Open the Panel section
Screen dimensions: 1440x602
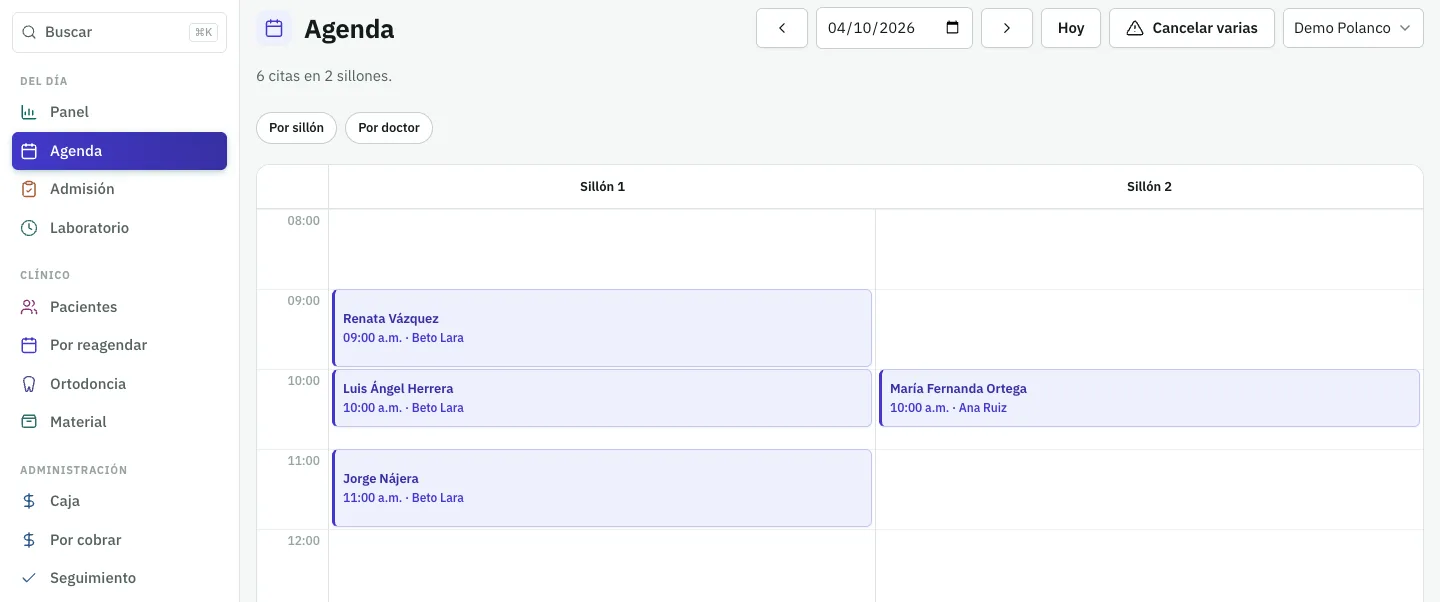pyautogui.click(x=120, y=112)
